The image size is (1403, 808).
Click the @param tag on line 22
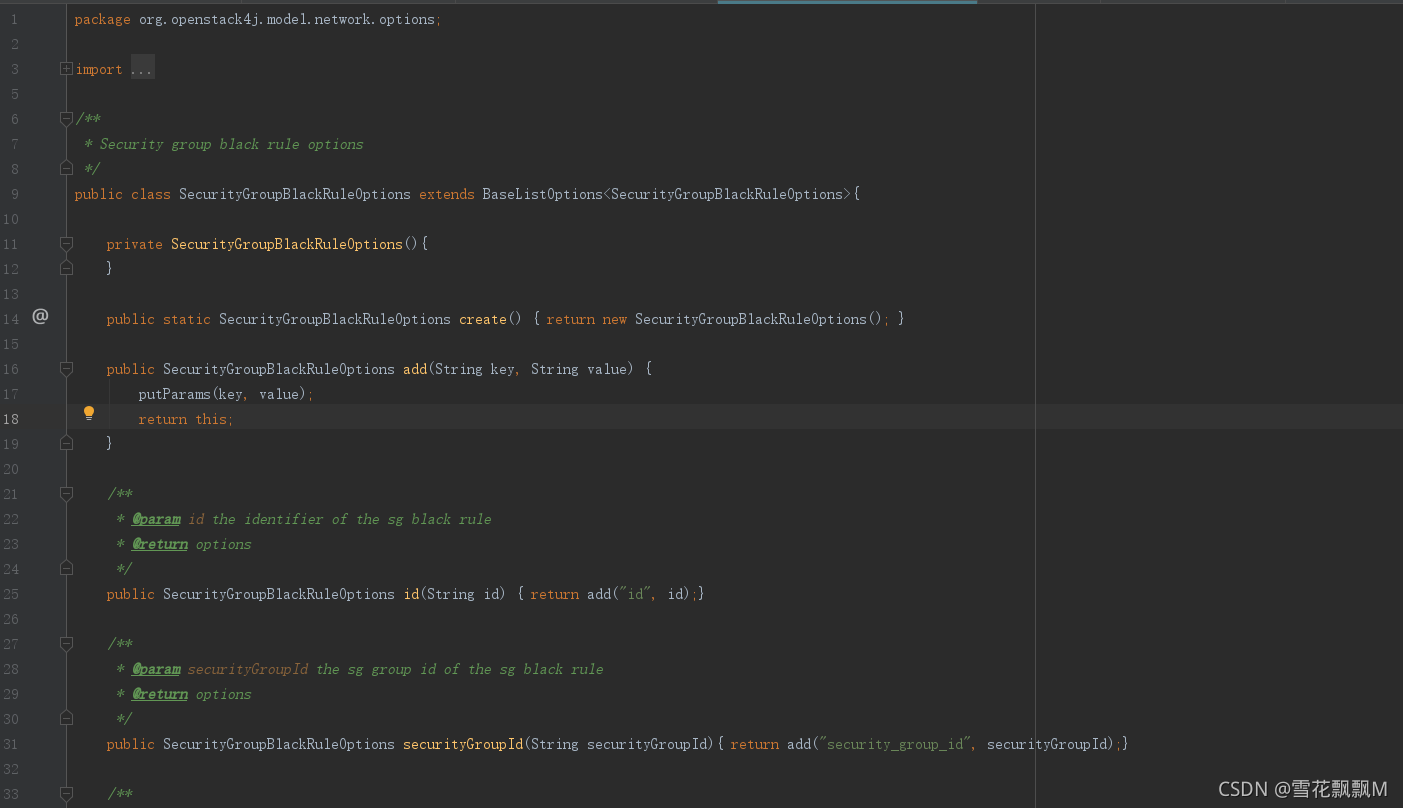pos(156,519)
